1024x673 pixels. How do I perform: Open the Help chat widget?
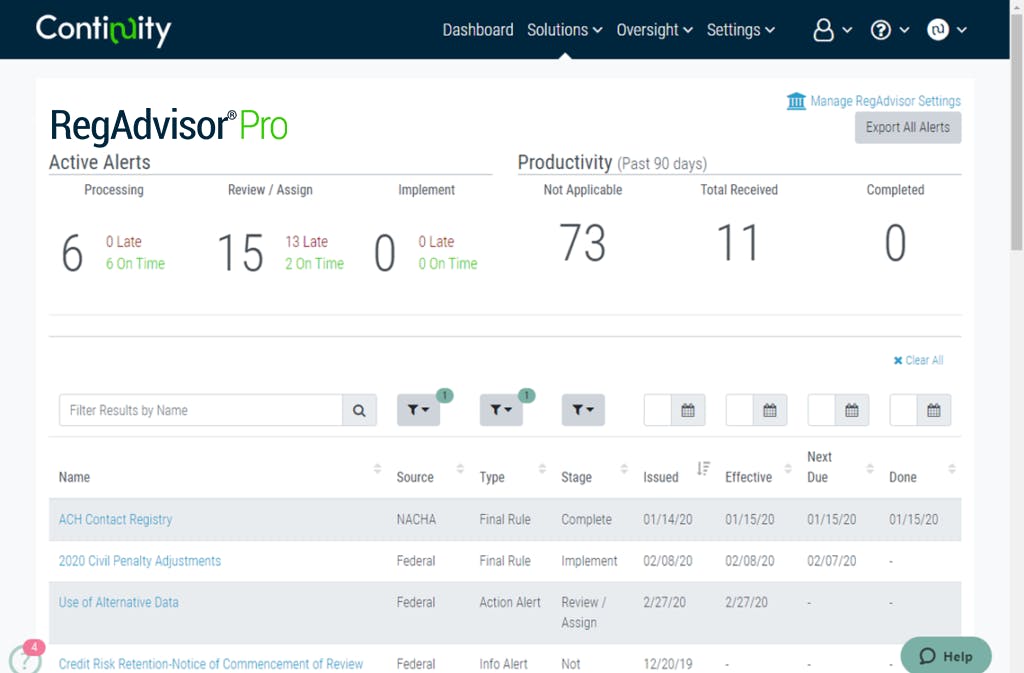946,656
